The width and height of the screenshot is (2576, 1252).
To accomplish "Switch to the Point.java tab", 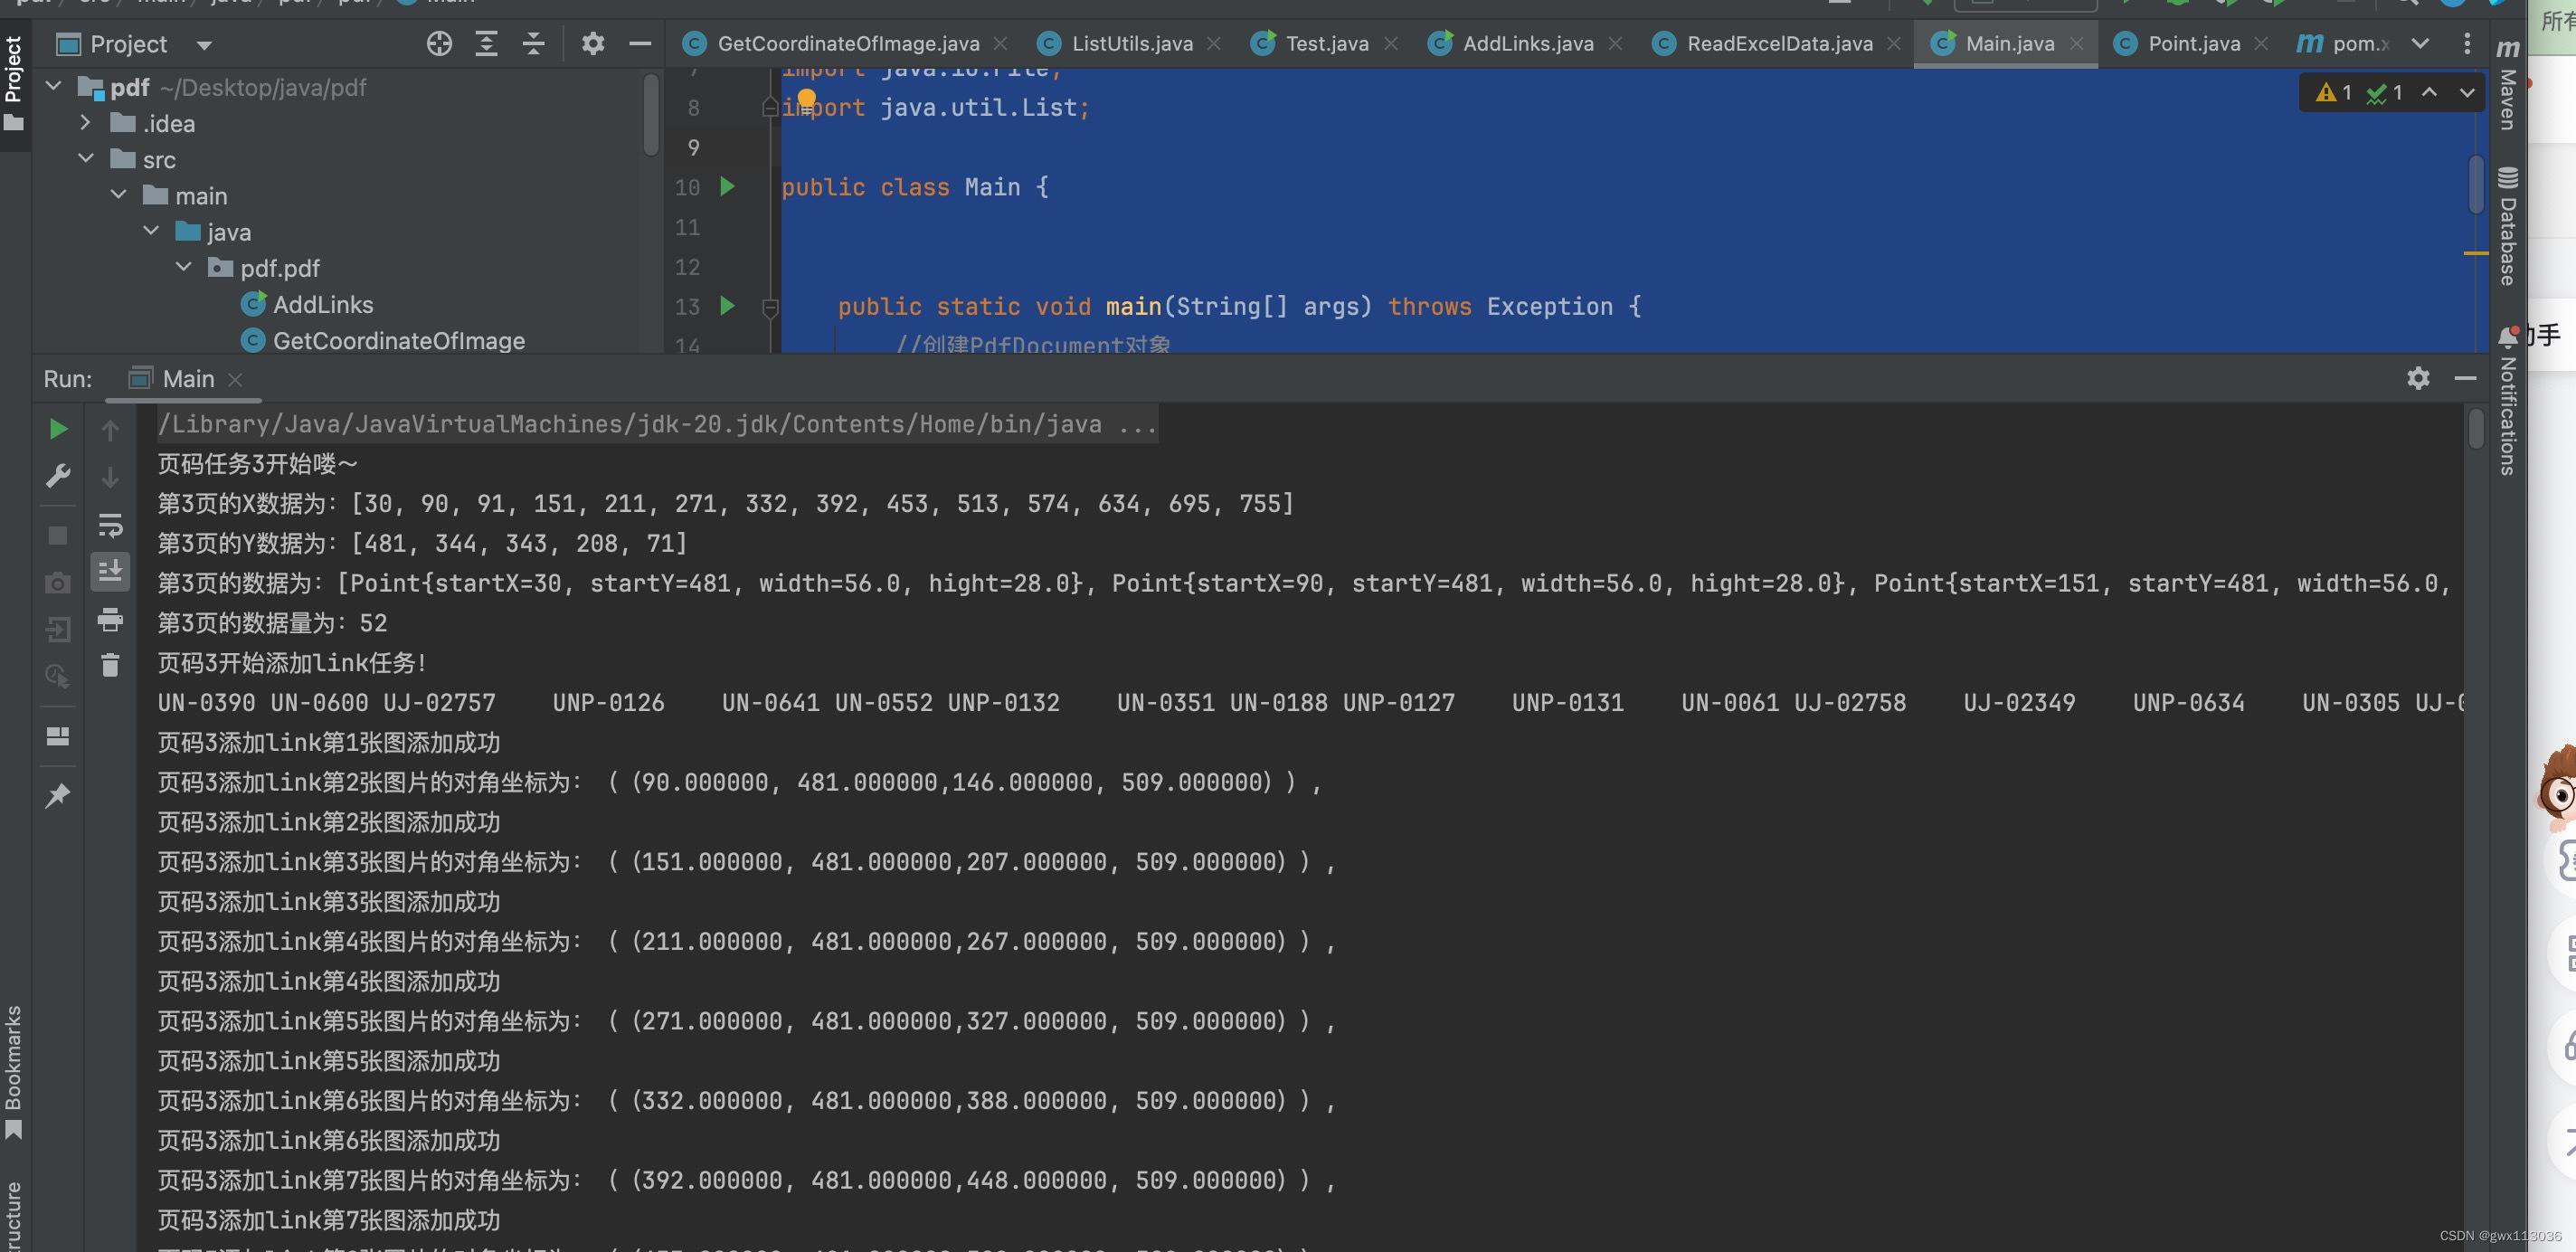I will click(2193, 44).
